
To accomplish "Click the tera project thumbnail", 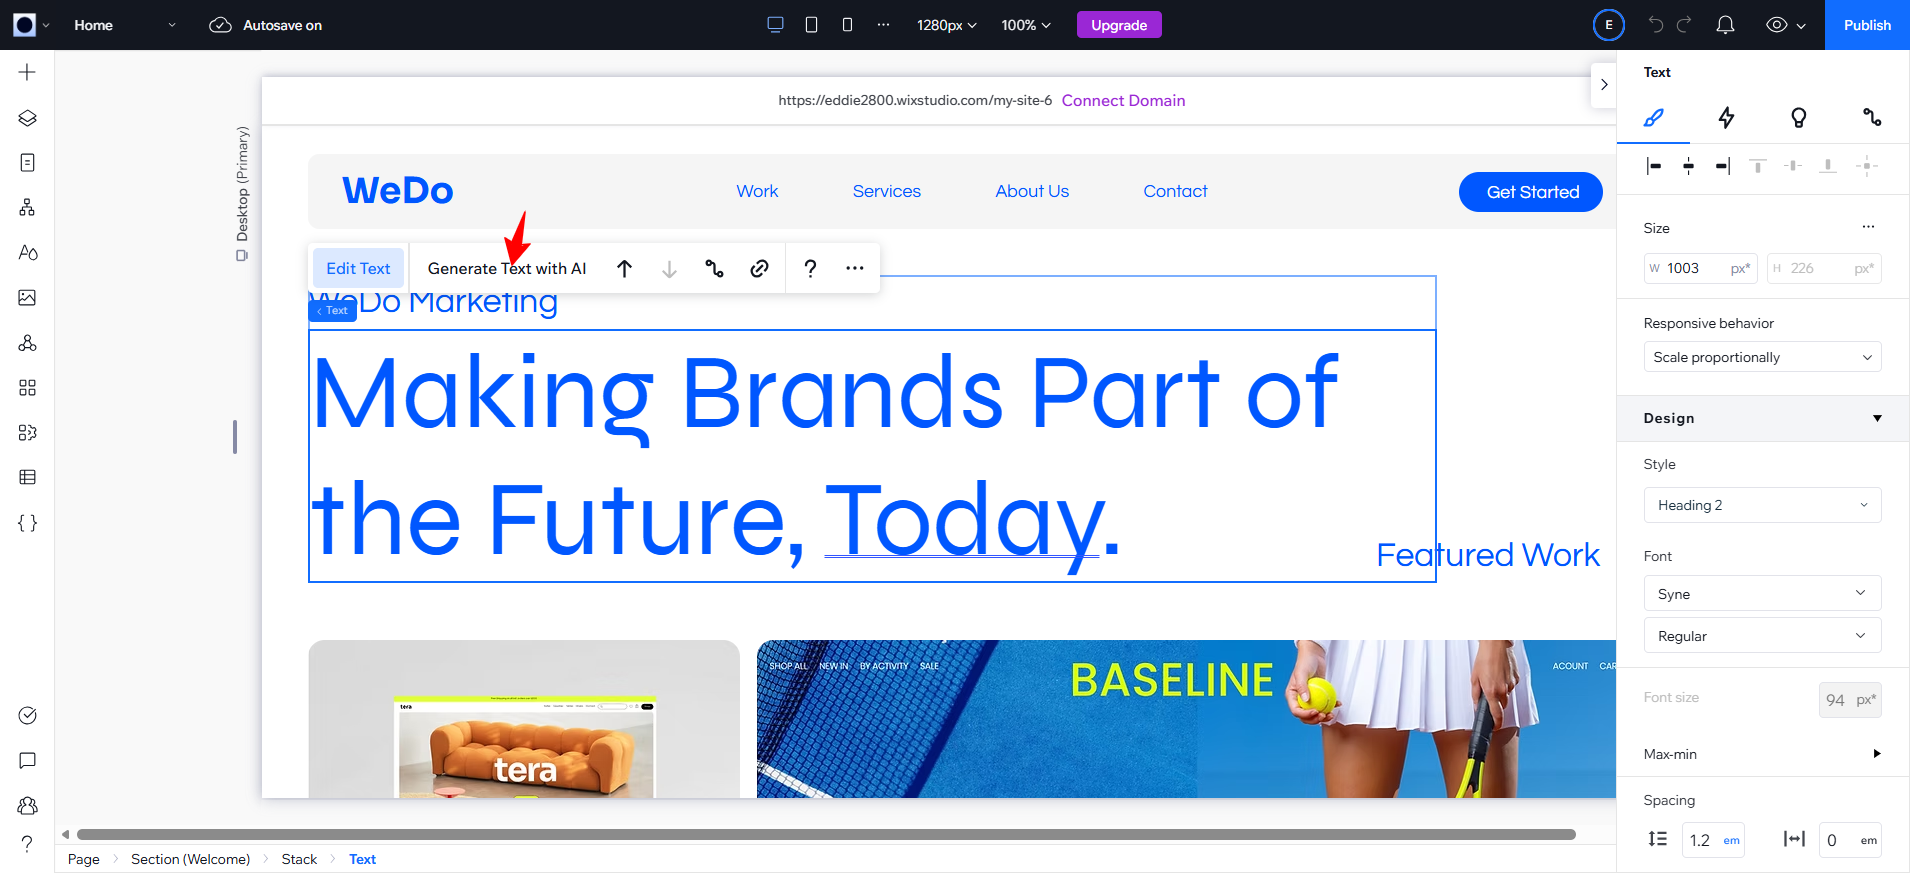I will (x=524, y=719).
